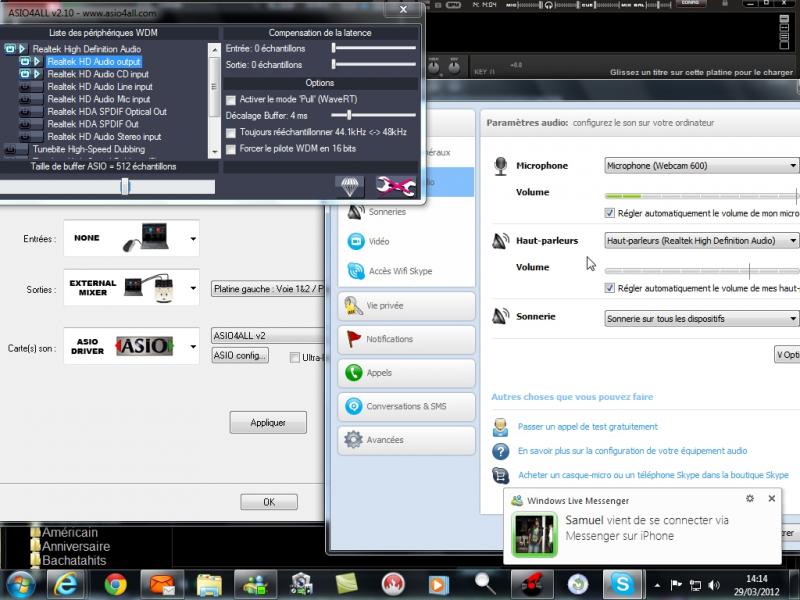The height and width of the screenshot is (600, 800).
Task: Click the ASIO buffer size slider handle
Action: (x=125, y=186)
